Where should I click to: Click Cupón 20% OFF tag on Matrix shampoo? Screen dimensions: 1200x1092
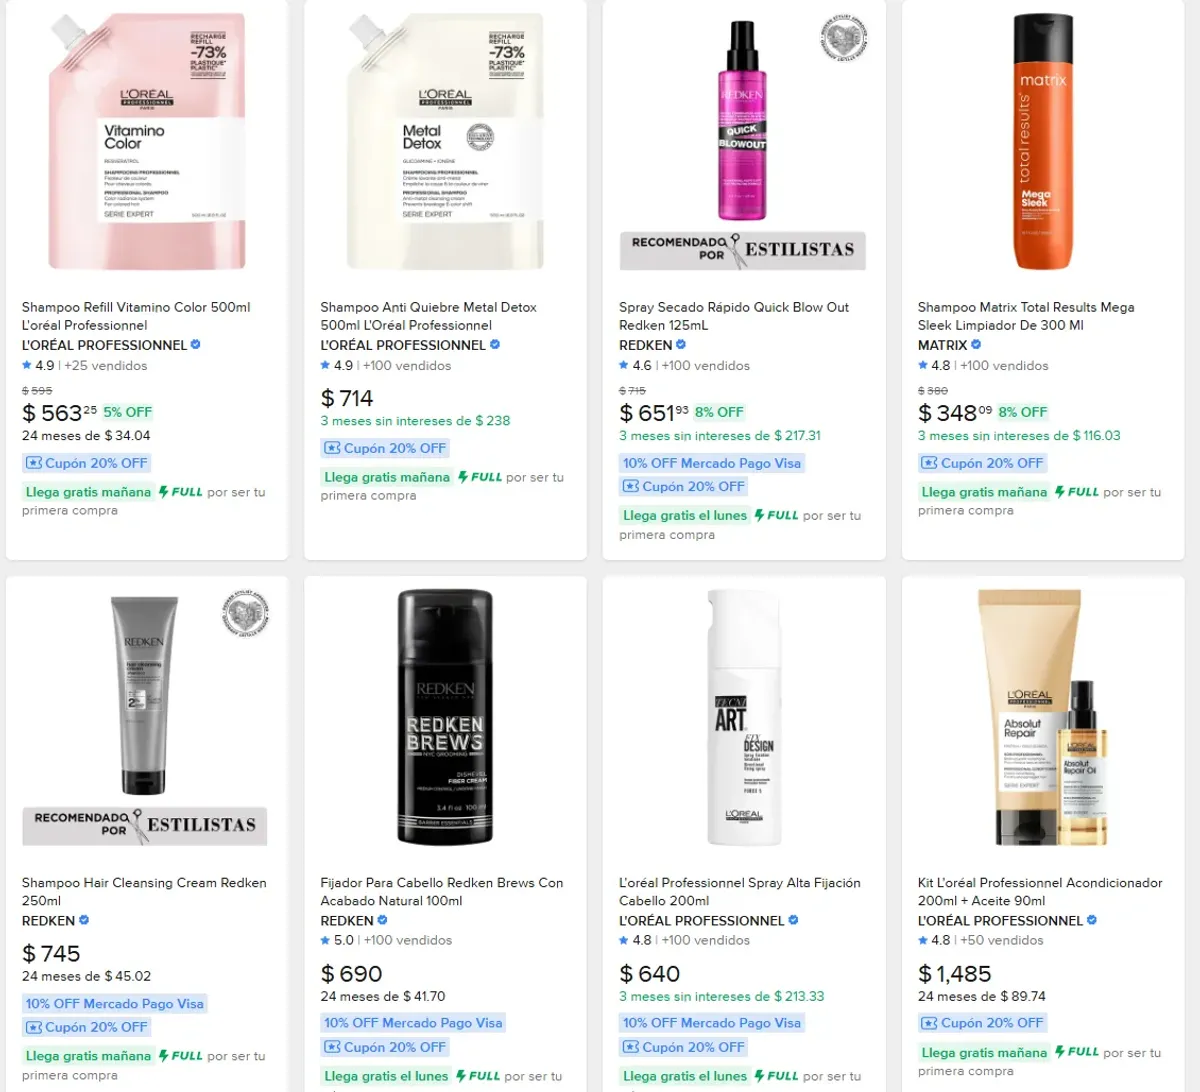click(x=983, y=463)
